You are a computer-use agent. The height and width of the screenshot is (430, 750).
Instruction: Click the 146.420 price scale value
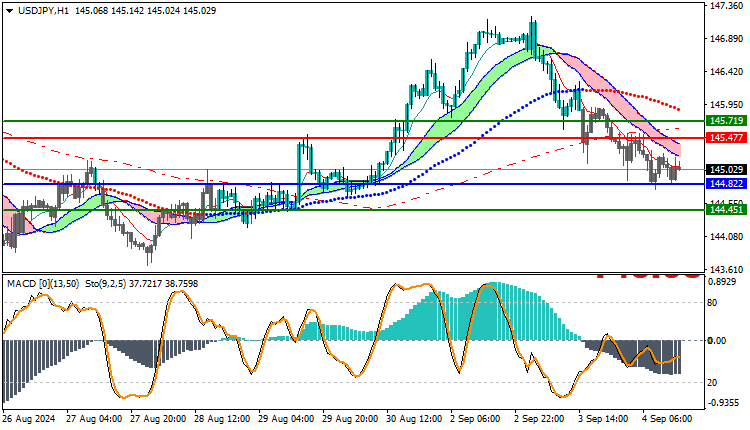click(x=727, y=72)
